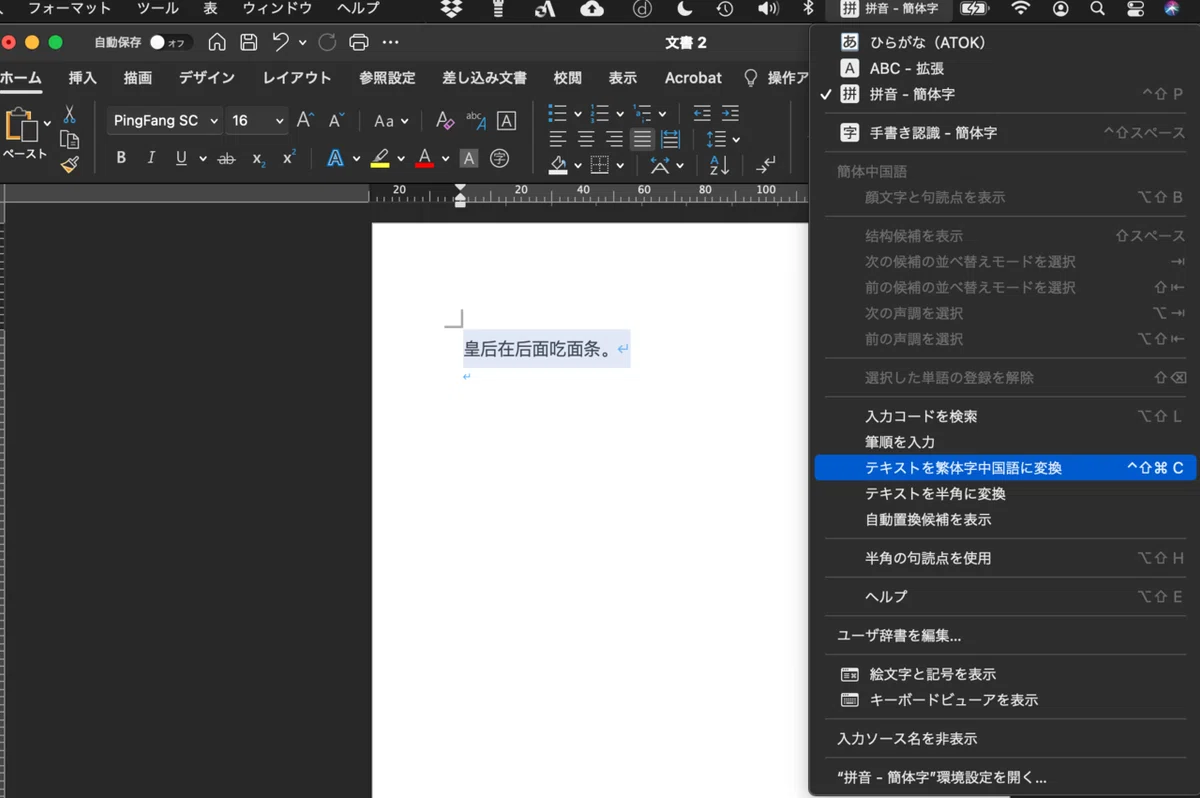Expand the Paste options arrow
This screenshot has width=1200, height=798.
pos(47,124)
